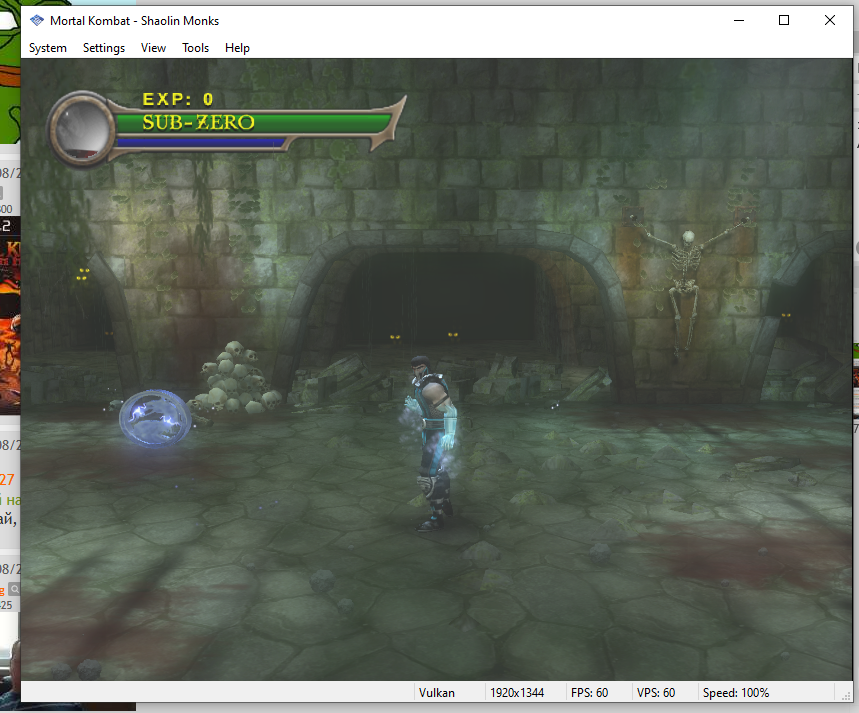Click the Mortal Kombat - Shaolin Monks title

(x=134, y=21)
